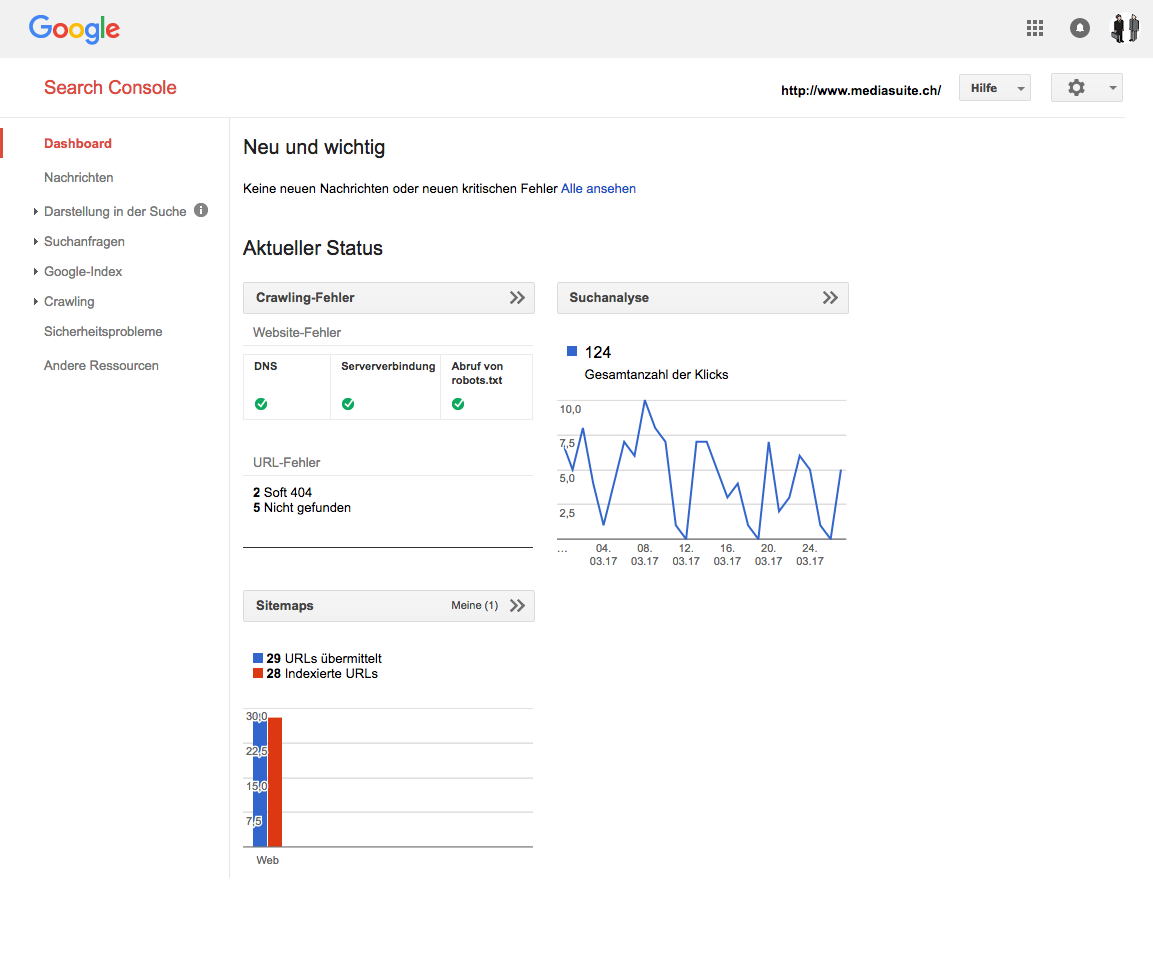Select Dashboard in the sidebar

click(78, 143)
